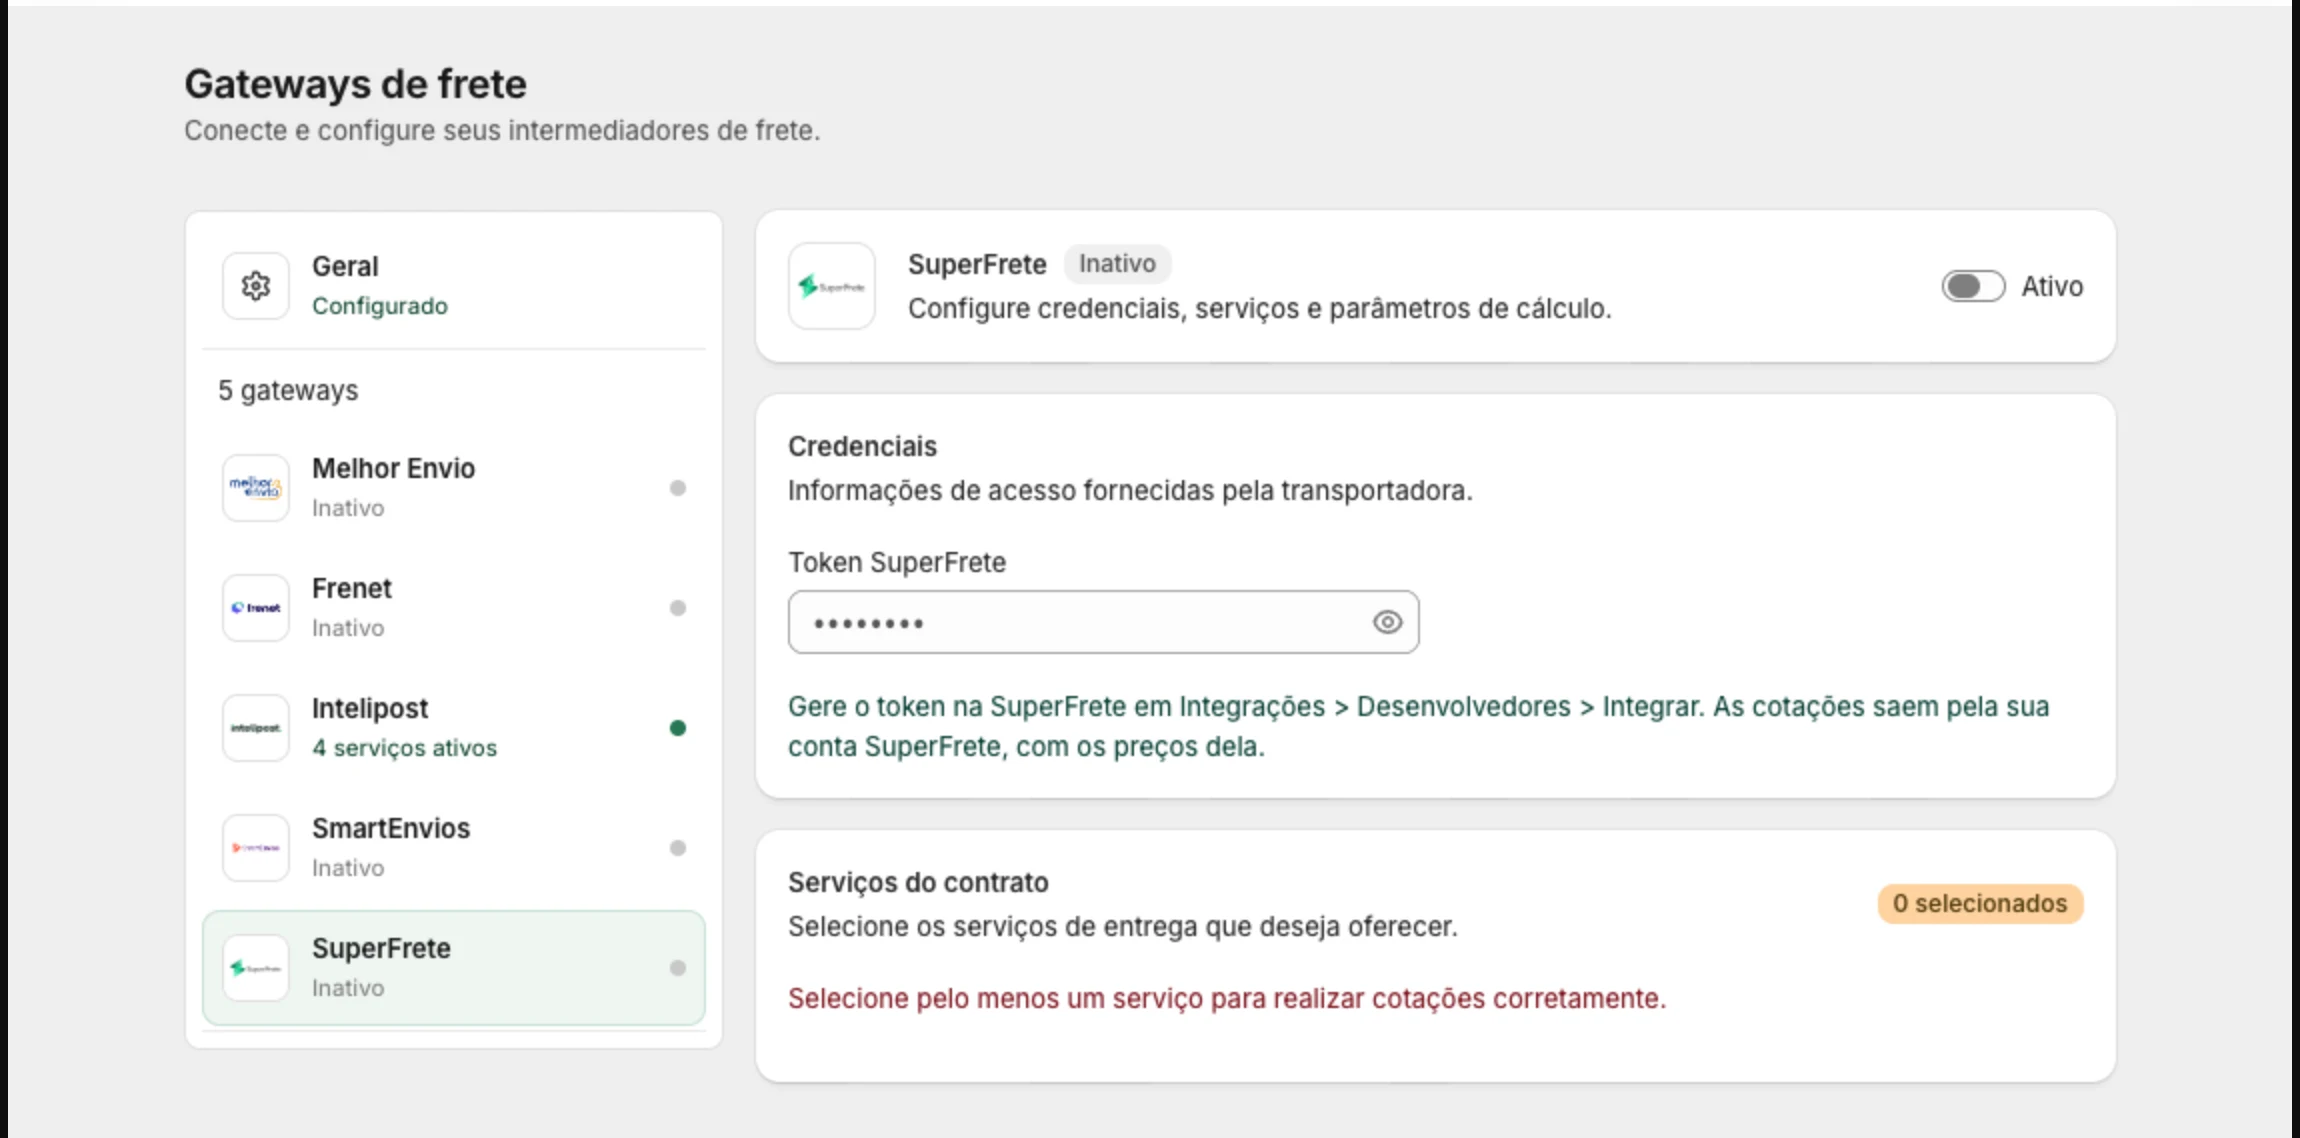This screenshot has width=2300, height=1138.
Task: Click the 'Token SuperFrete' field label
Action: 897,563
